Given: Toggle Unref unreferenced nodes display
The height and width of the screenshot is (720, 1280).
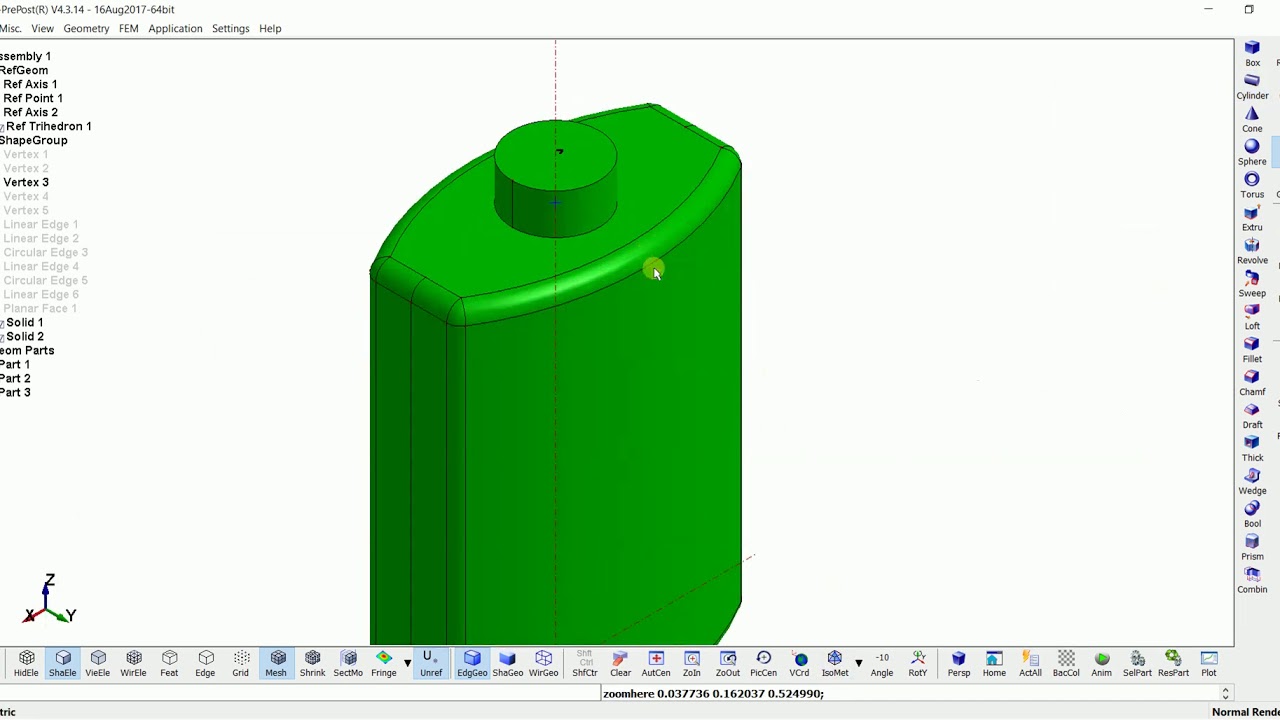Looking at the screenshot, I should click(x=431, y=664).
